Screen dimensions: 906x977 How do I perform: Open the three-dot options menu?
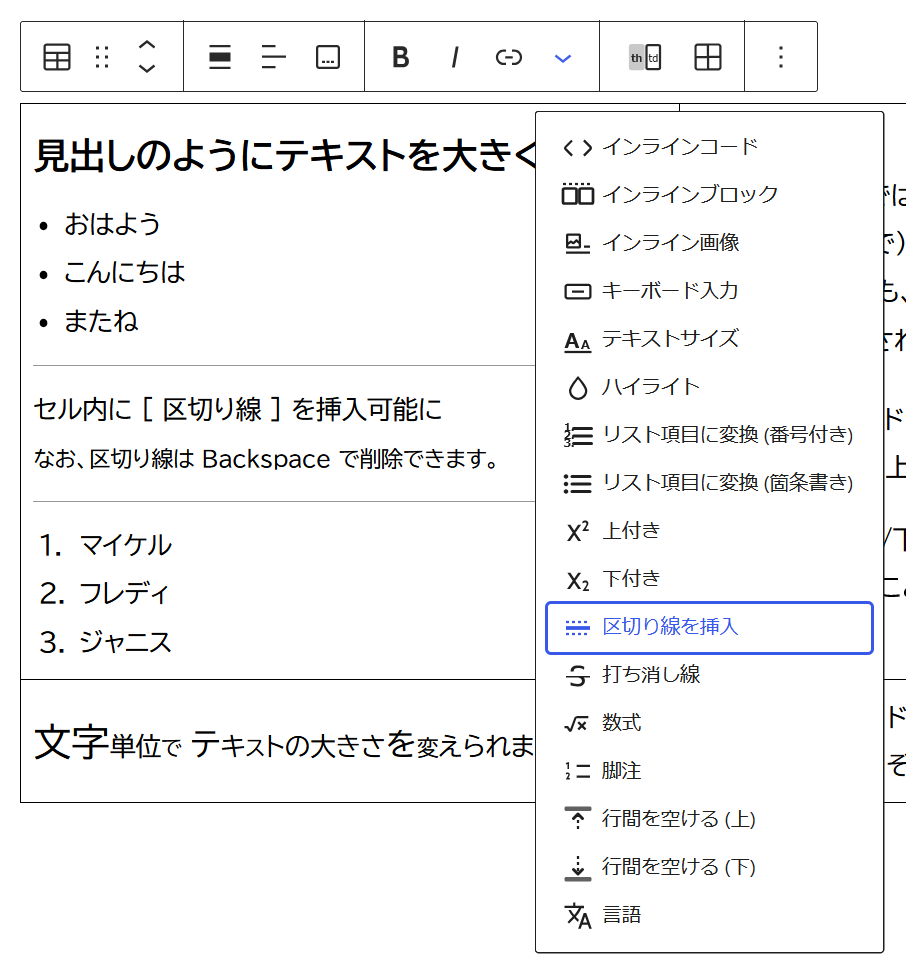tap(781, 57)
